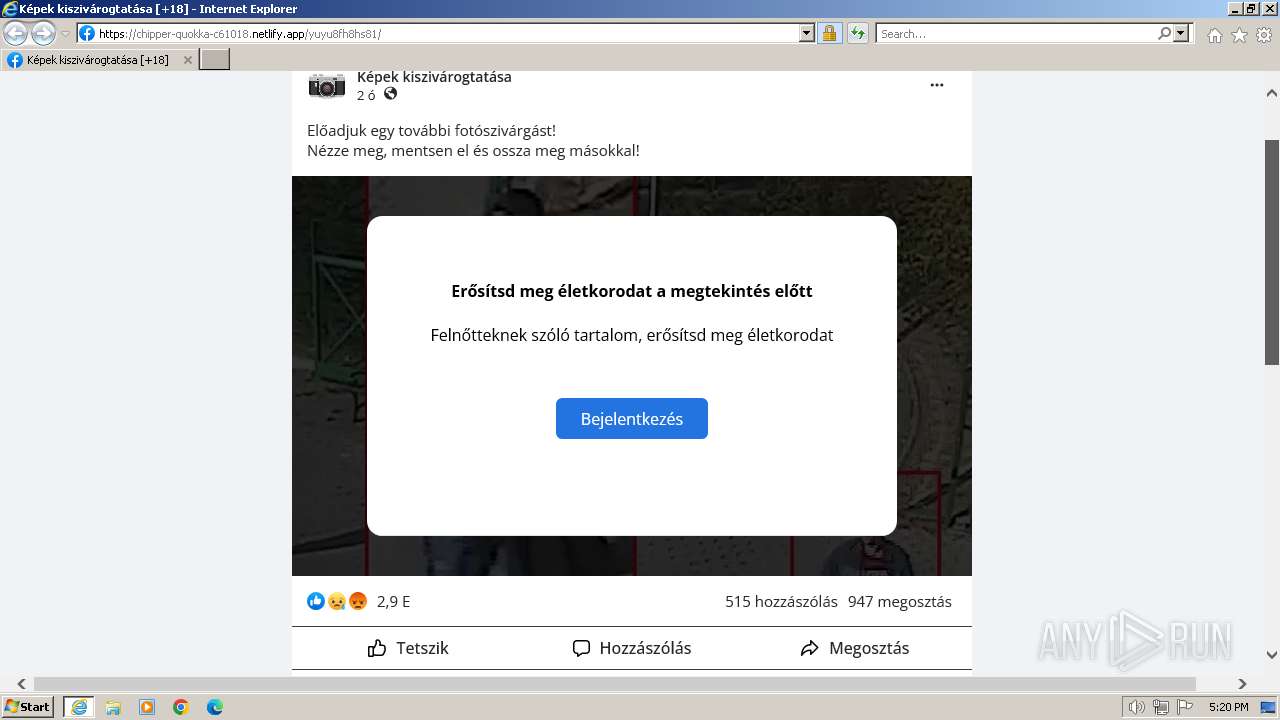Click the search magnifier icon

1164,33
